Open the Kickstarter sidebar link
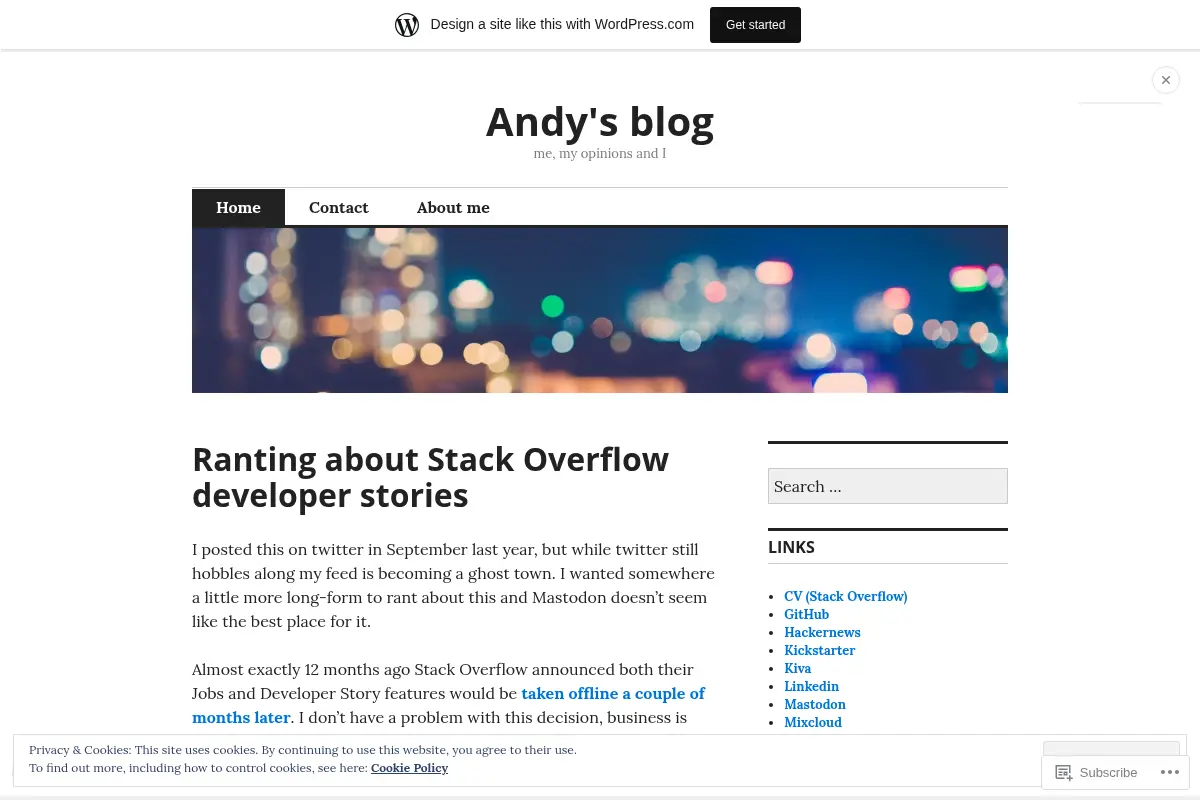 pyautogui.click(x=820, y=650)
